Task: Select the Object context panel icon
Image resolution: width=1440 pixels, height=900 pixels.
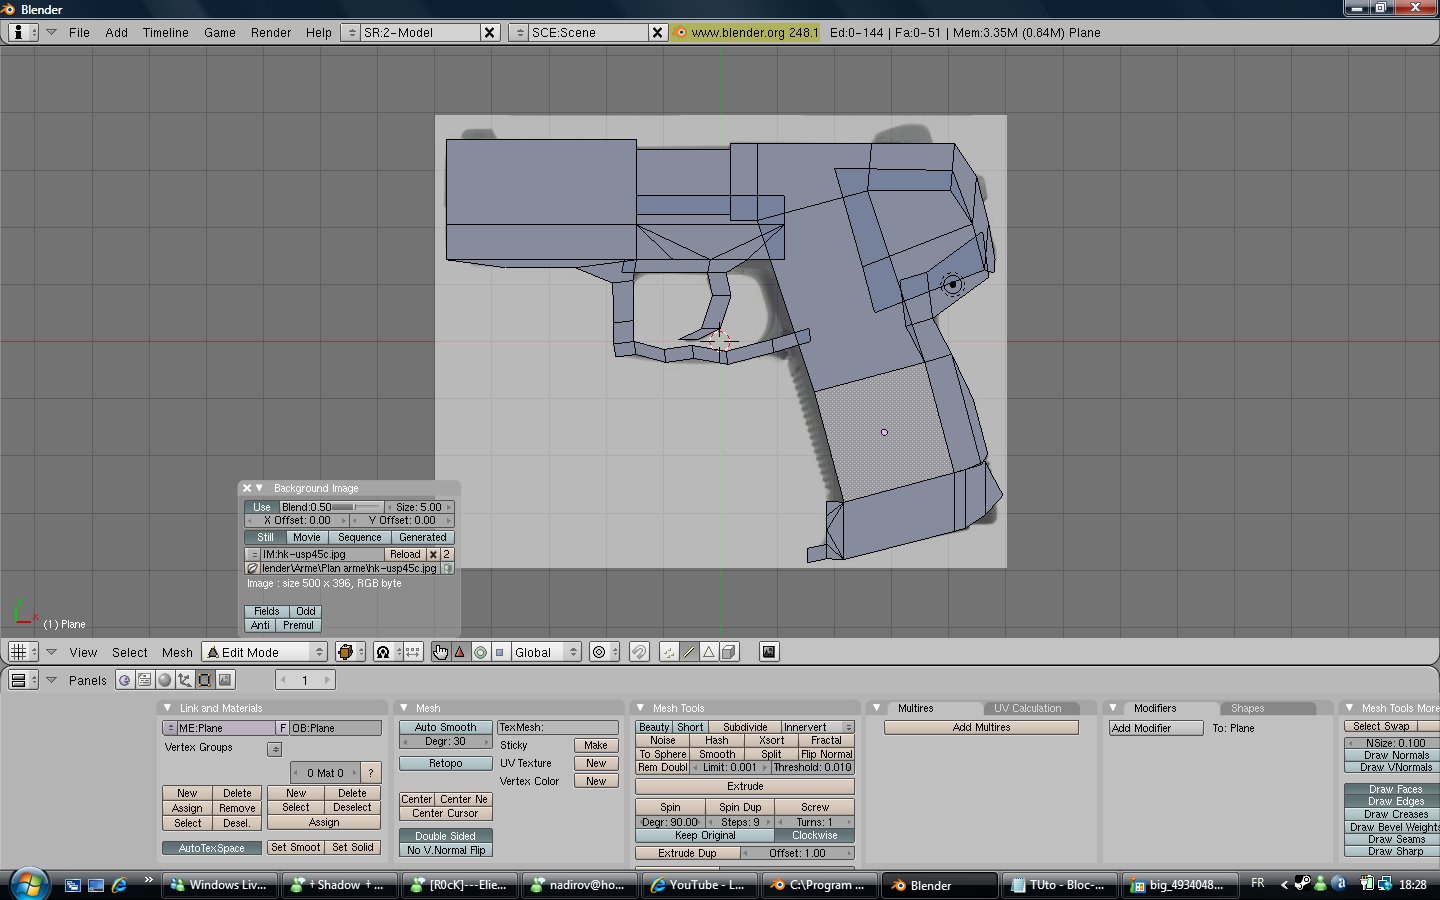Action: (x=185, y=680)
